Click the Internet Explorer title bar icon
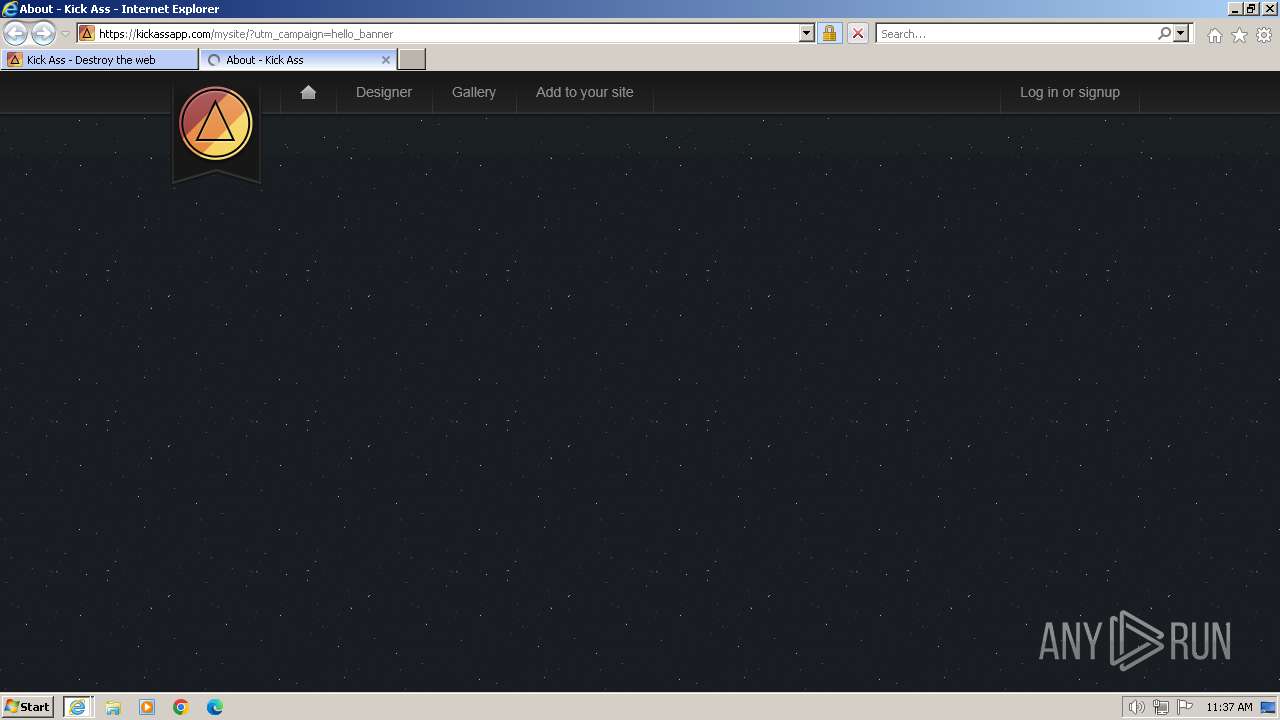This screenshot has height=720, width=1280. pyautogui.click(x=10, y=9)
